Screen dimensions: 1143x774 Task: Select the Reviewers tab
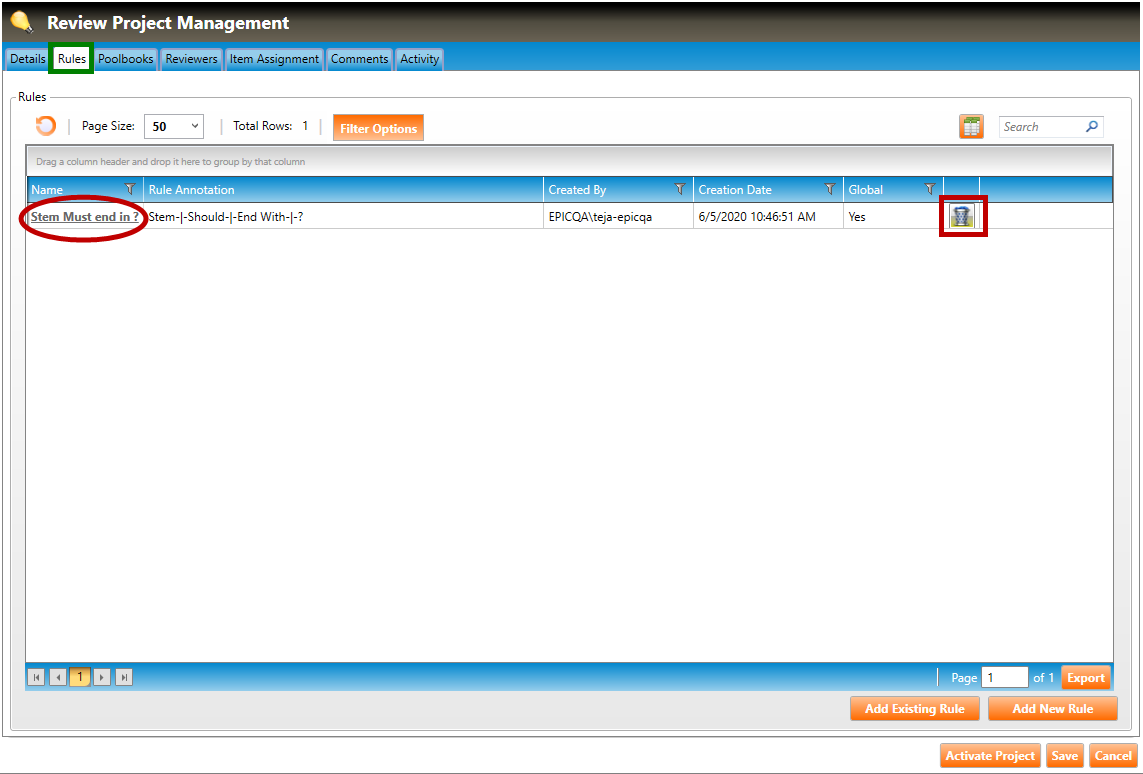(x=191, y=59)
